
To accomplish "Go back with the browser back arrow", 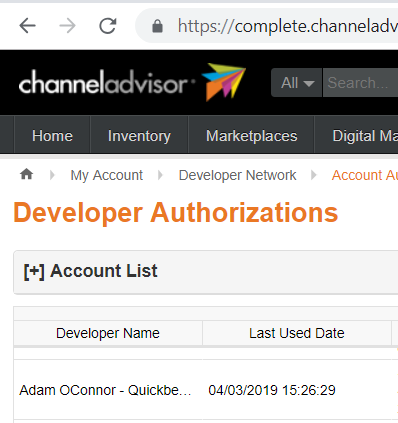I will pos(27,26).
